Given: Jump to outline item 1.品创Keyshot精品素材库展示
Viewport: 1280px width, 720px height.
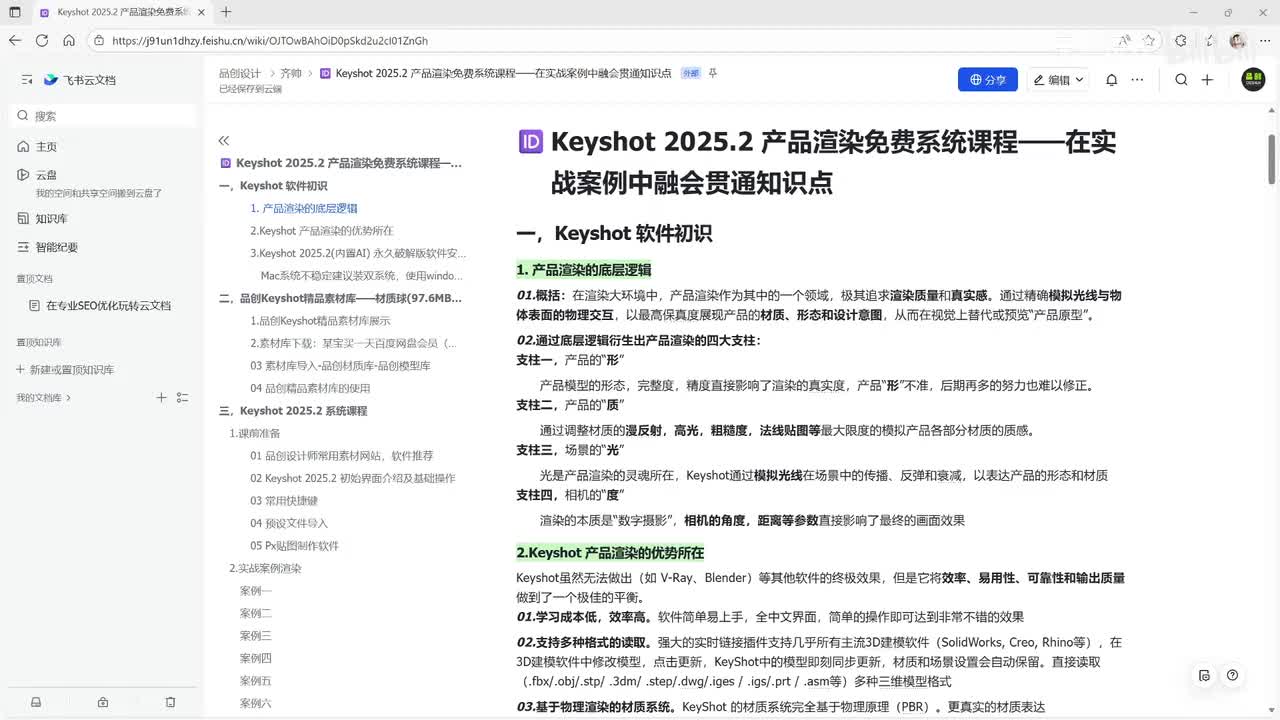Looking at the screenshot, I should tap(320, 321).
